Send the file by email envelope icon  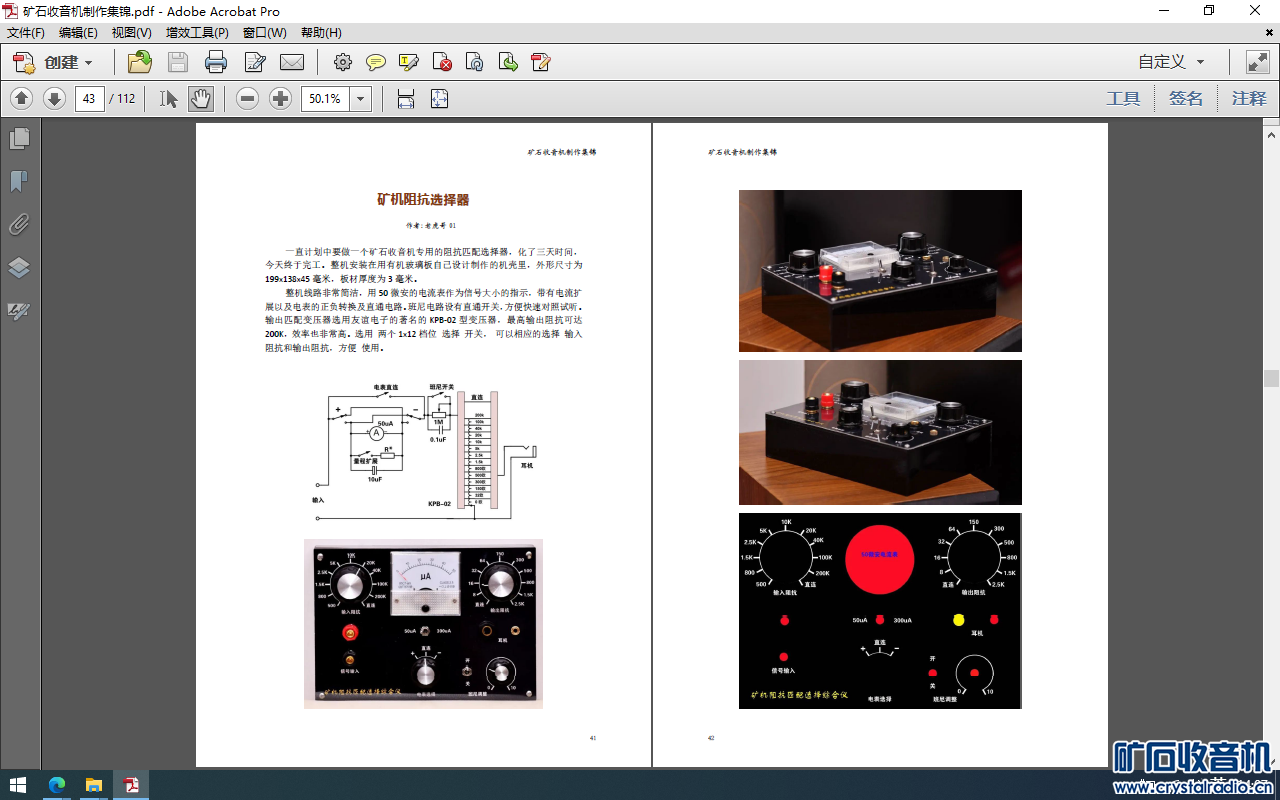tap(292, 62)
